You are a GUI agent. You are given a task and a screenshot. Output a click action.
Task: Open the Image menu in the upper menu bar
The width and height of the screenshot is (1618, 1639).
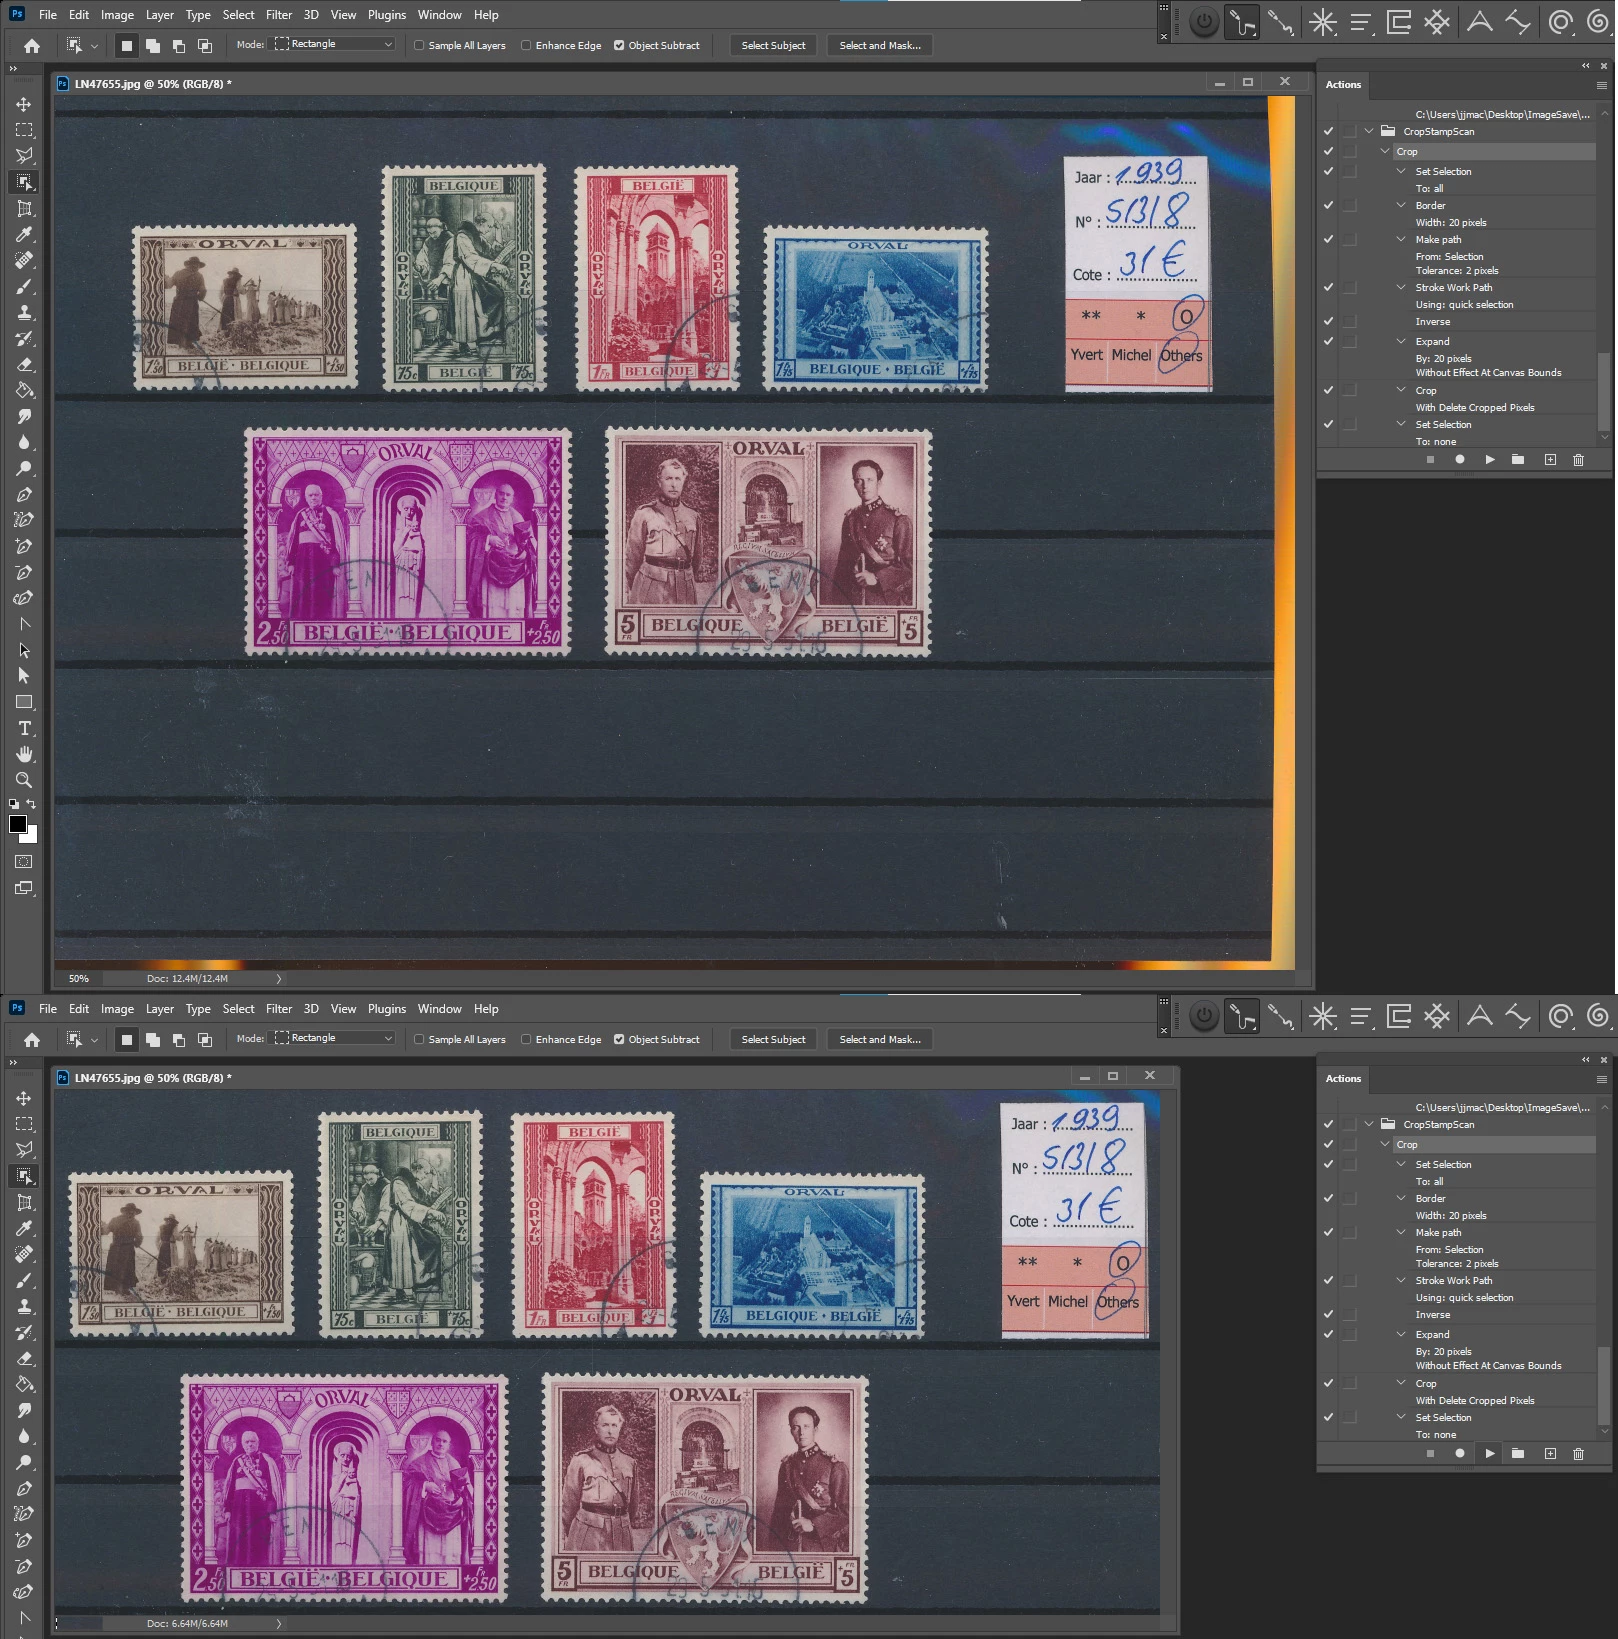coord(117,15)
